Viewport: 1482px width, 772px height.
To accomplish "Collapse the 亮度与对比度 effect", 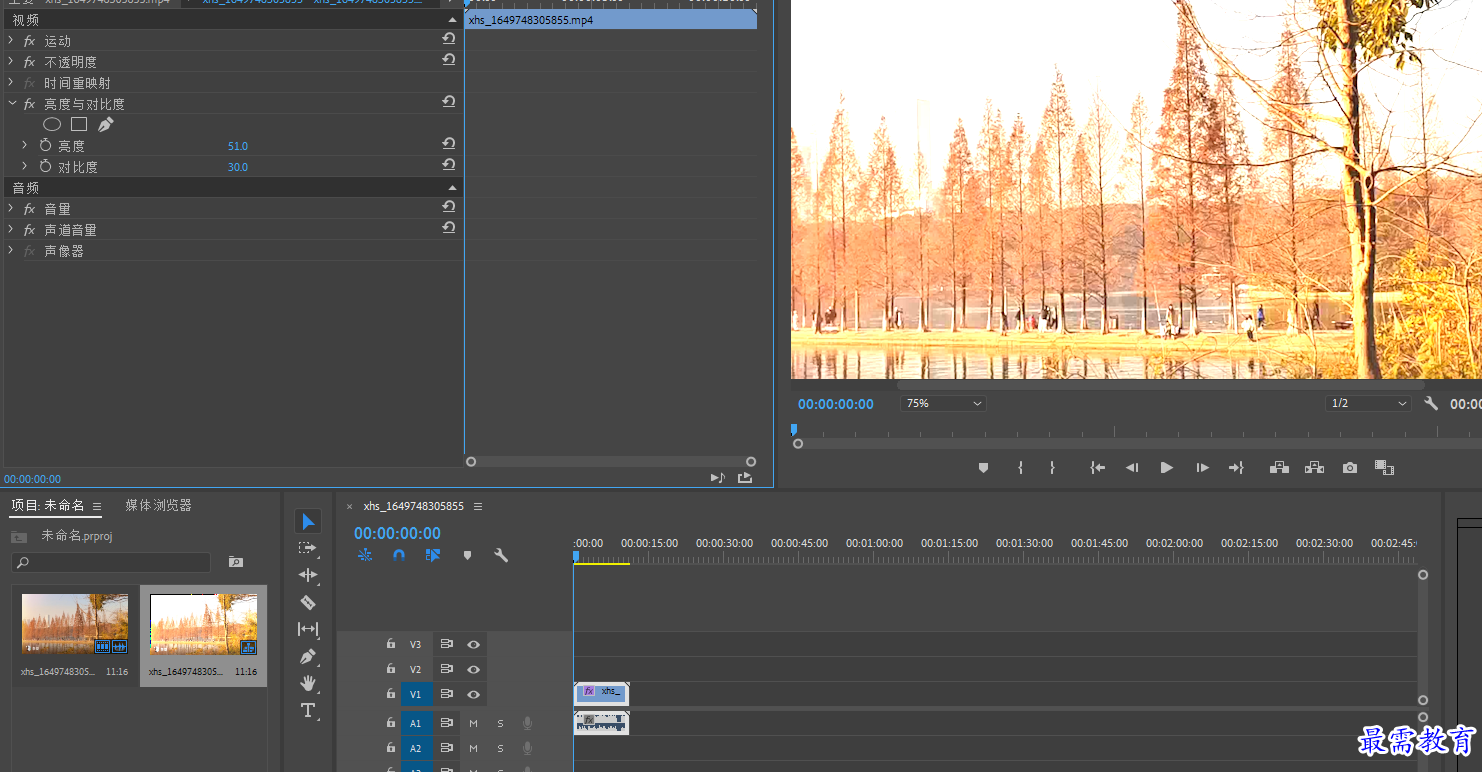I will coord(11,104).
